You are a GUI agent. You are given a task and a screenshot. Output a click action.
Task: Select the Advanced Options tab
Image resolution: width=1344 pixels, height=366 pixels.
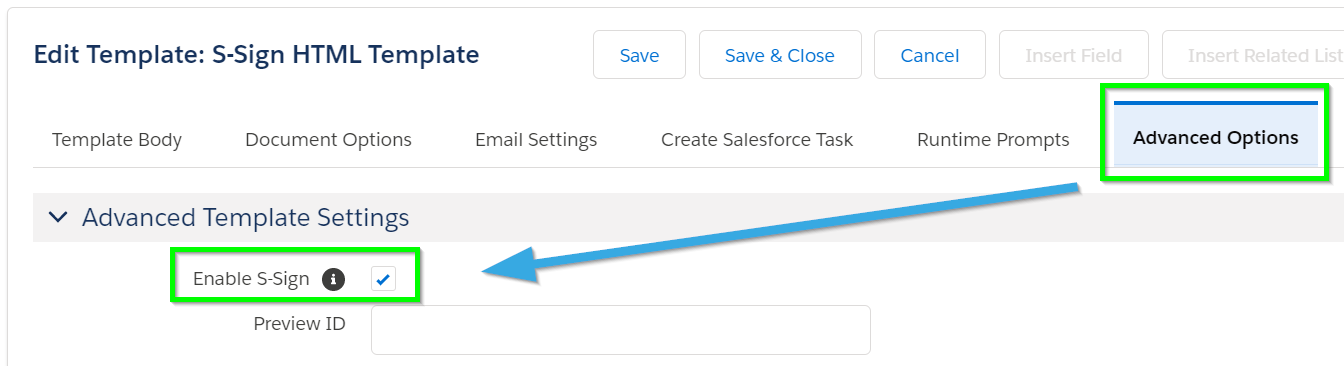[1216, 135]
